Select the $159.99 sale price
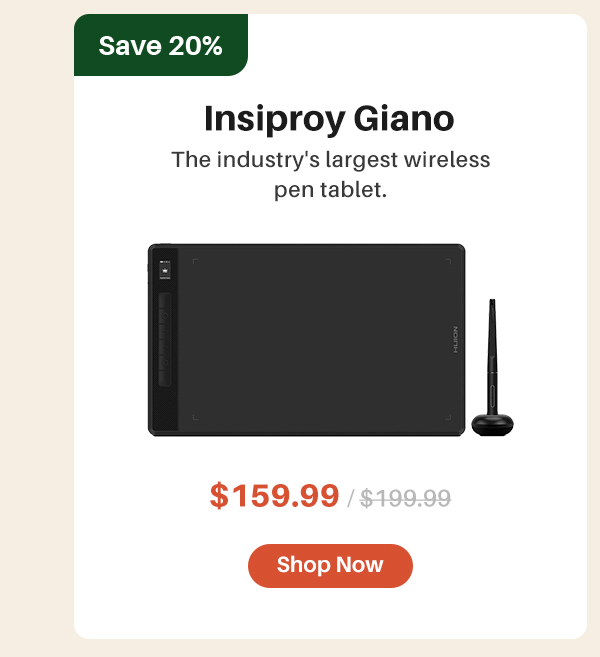 point(274,496)
